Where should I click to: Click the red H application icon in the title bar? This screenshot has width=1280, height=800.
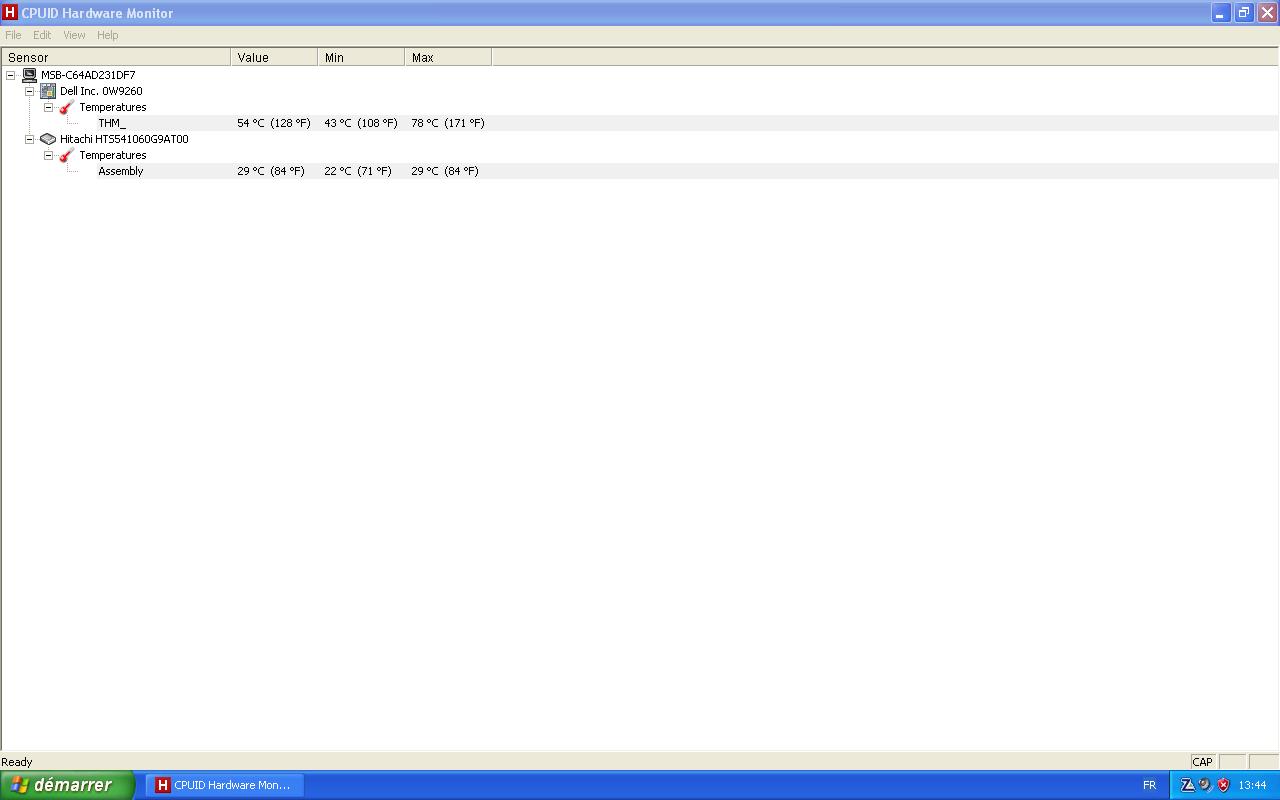pyautogui.click(x=10, y=13)
